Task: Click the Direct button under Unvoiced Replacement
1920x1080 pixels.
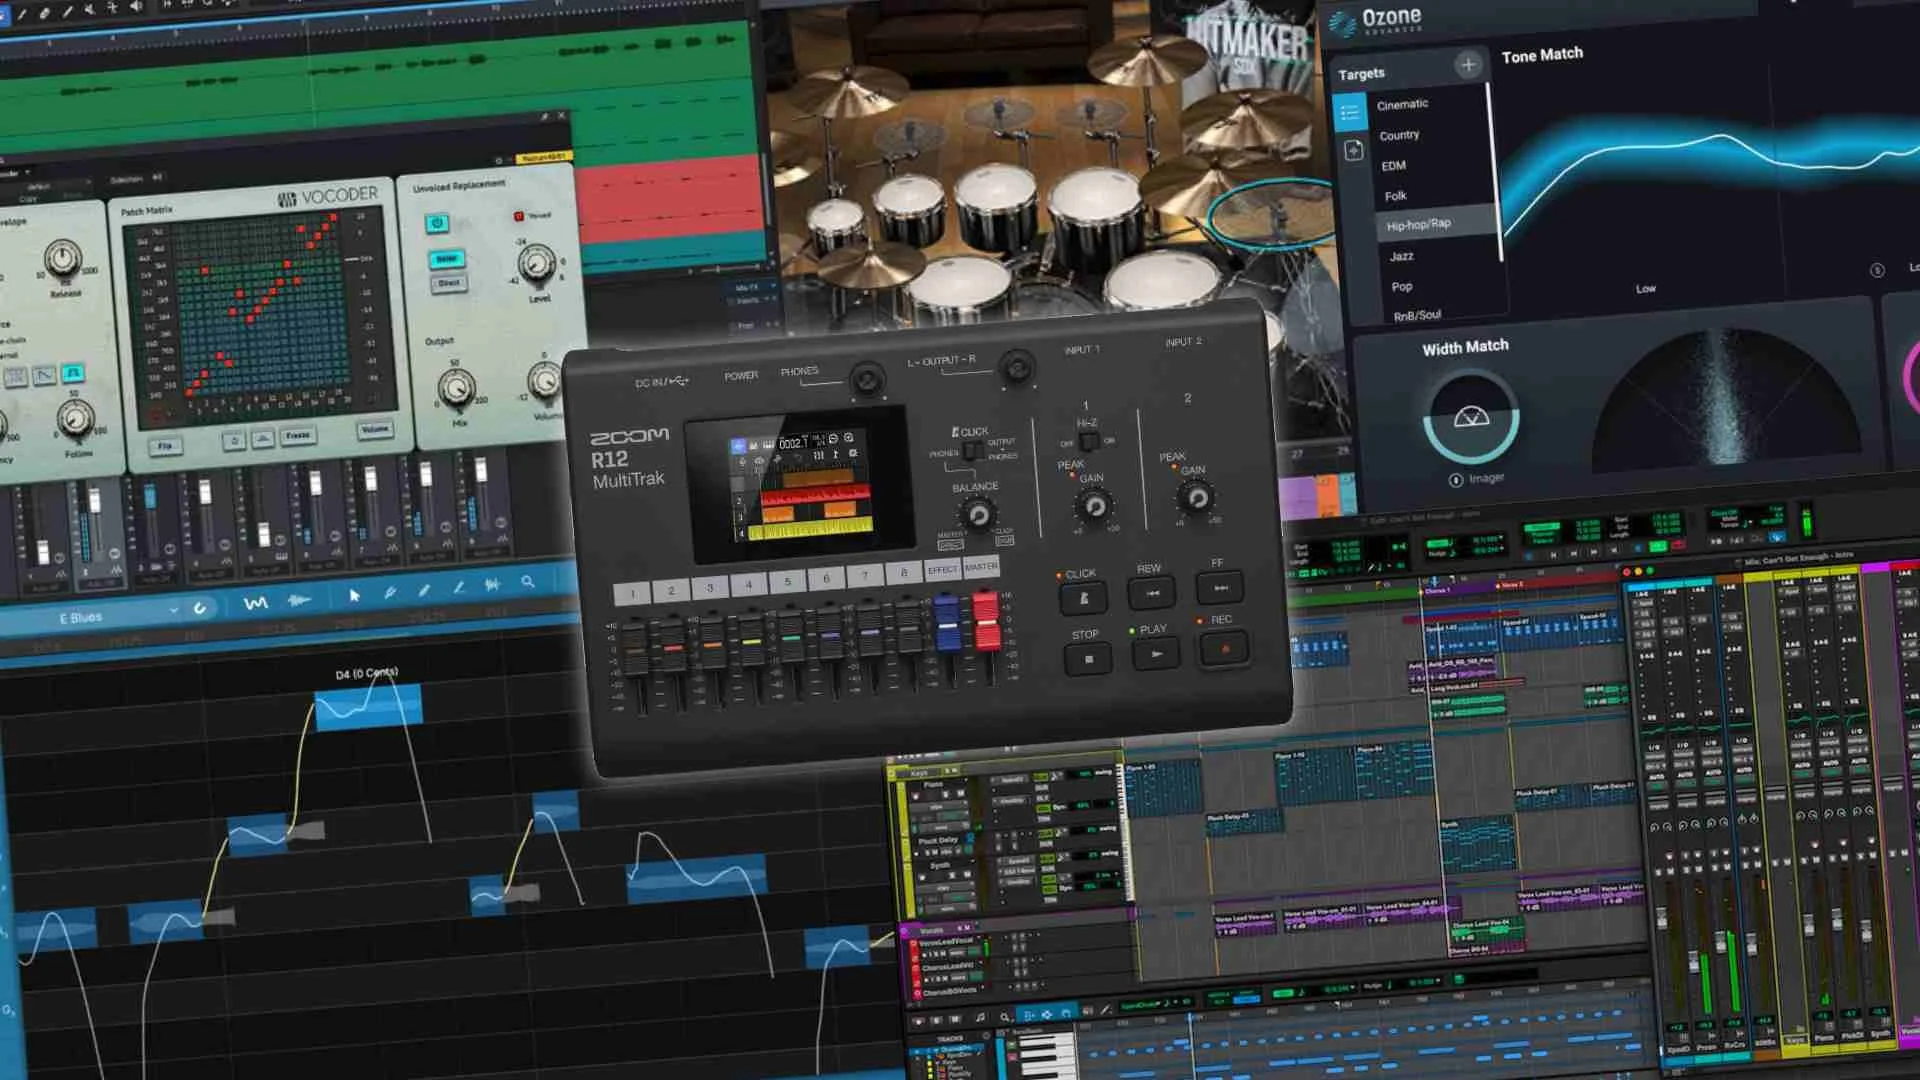Action: [449, 284]
